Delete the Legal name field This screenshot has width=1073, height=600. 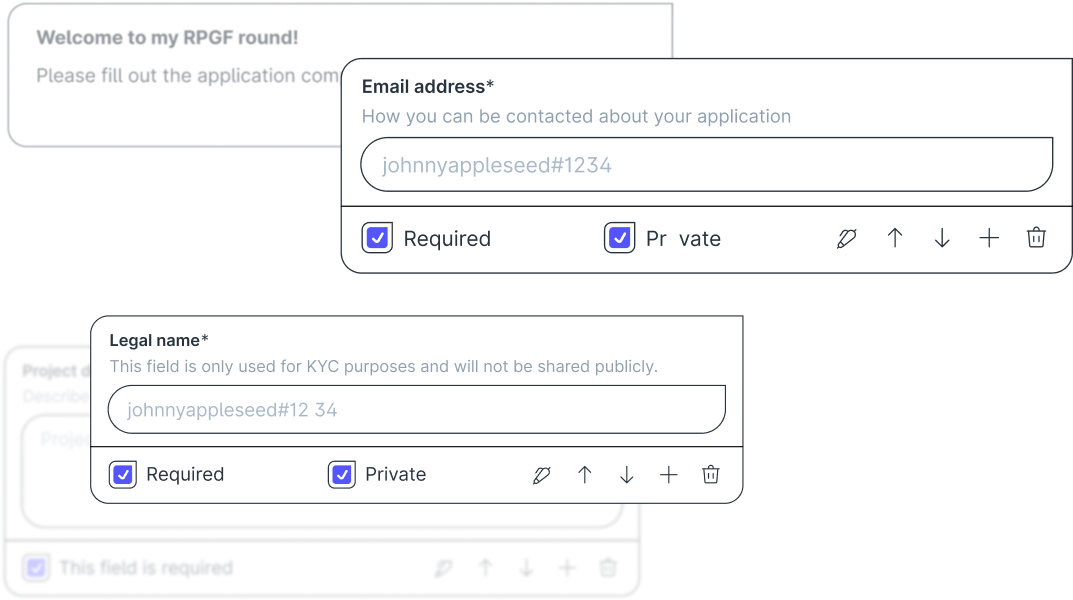711,474
